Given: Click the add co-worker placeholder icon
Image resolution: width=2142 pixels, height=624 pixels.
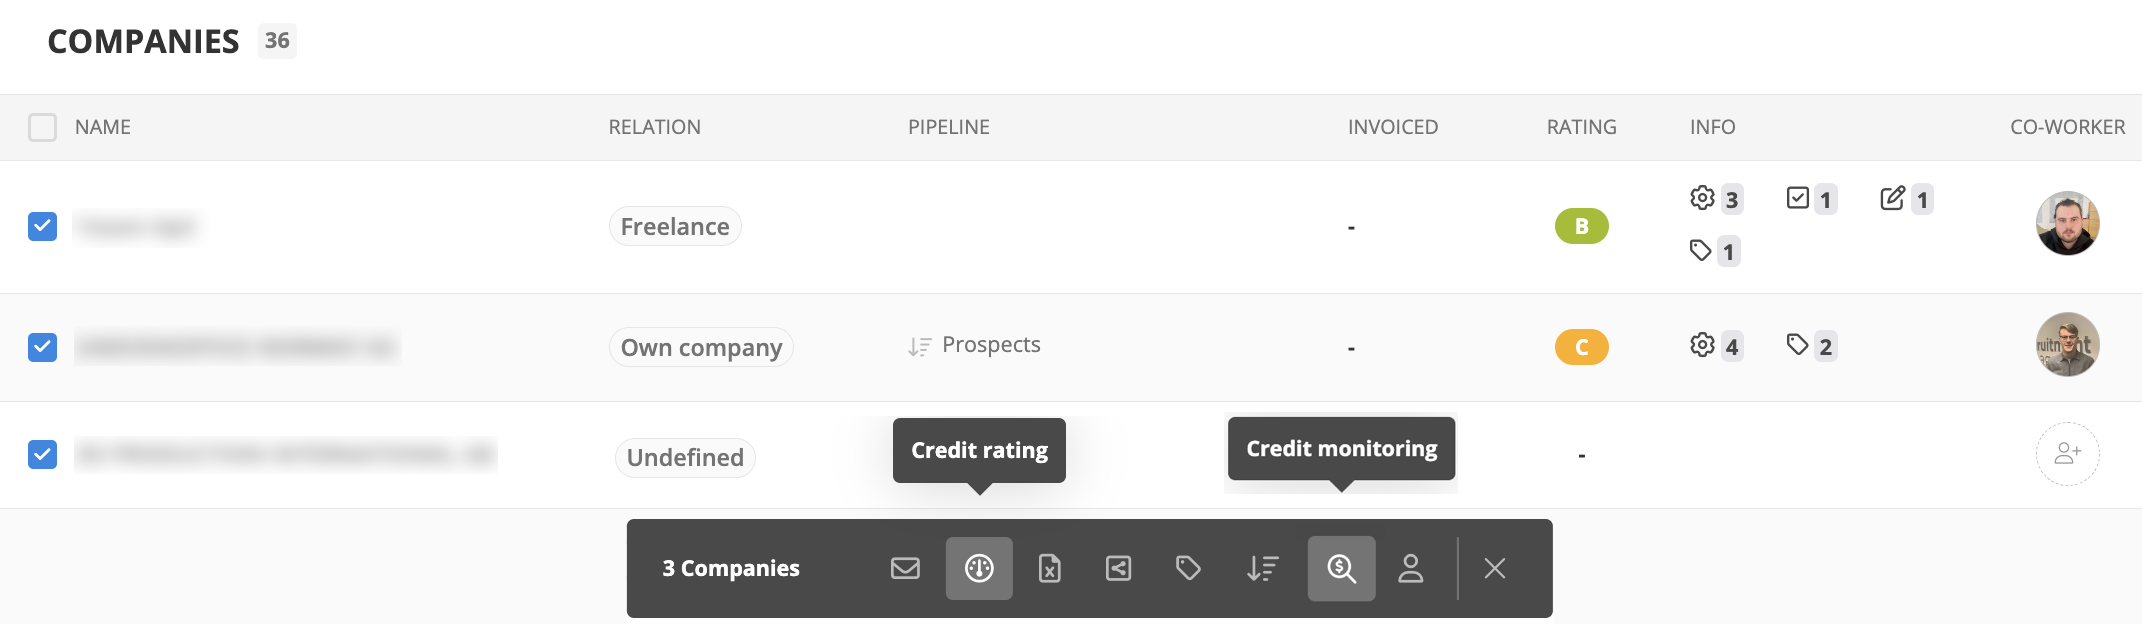Looking at the screenshot, I should tap(2067, 454).
